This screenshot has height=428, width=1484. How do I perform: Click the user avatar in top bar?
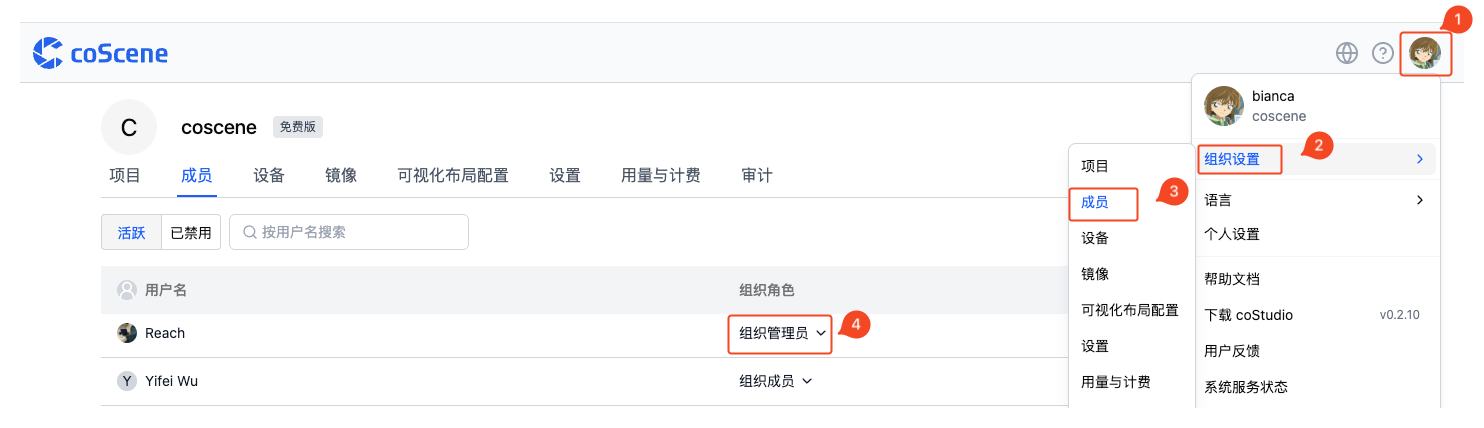click(1425, 53)
